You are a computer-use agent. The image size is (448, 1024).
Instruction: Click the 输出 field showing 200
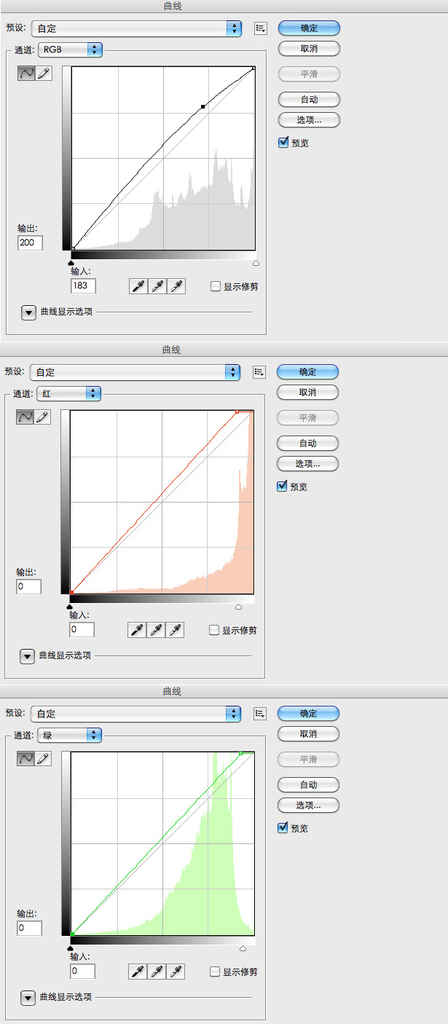coord(31,243)
